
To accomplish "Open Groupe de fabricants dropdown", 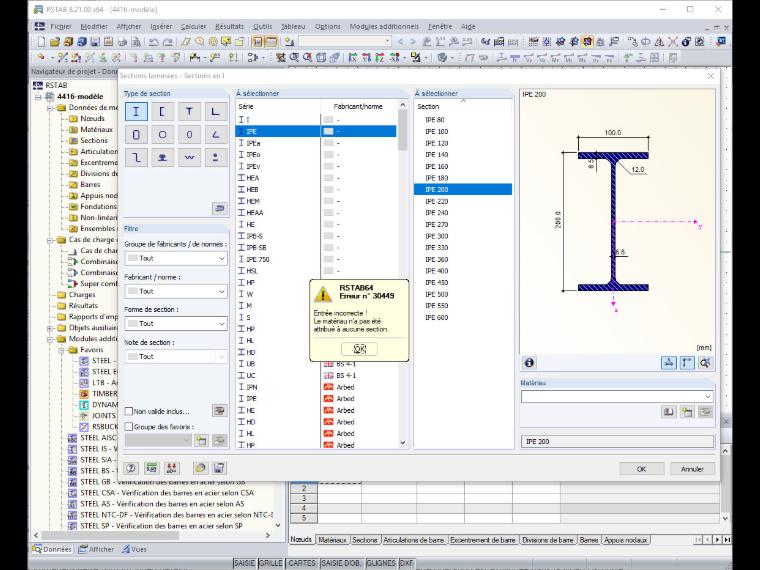I will tap(176, 258).
